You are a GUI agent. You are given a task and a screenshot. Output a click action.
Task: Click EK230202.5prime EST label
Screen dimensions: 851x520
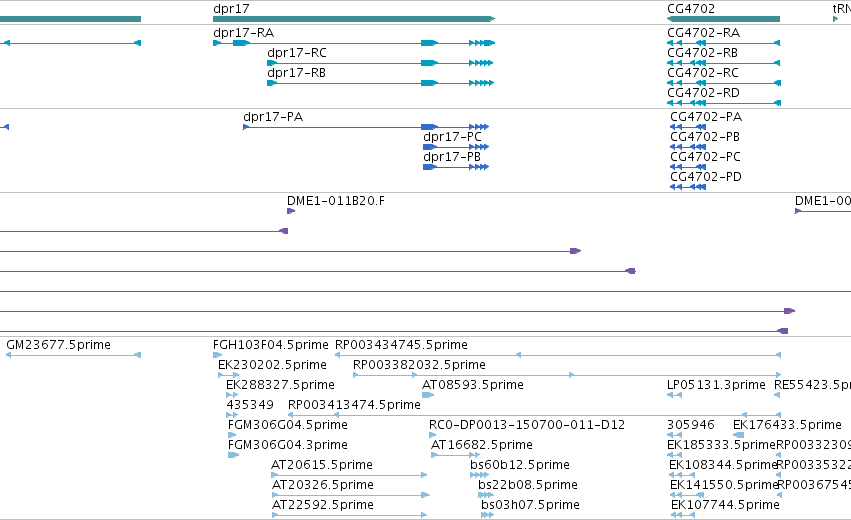(272, 365)
